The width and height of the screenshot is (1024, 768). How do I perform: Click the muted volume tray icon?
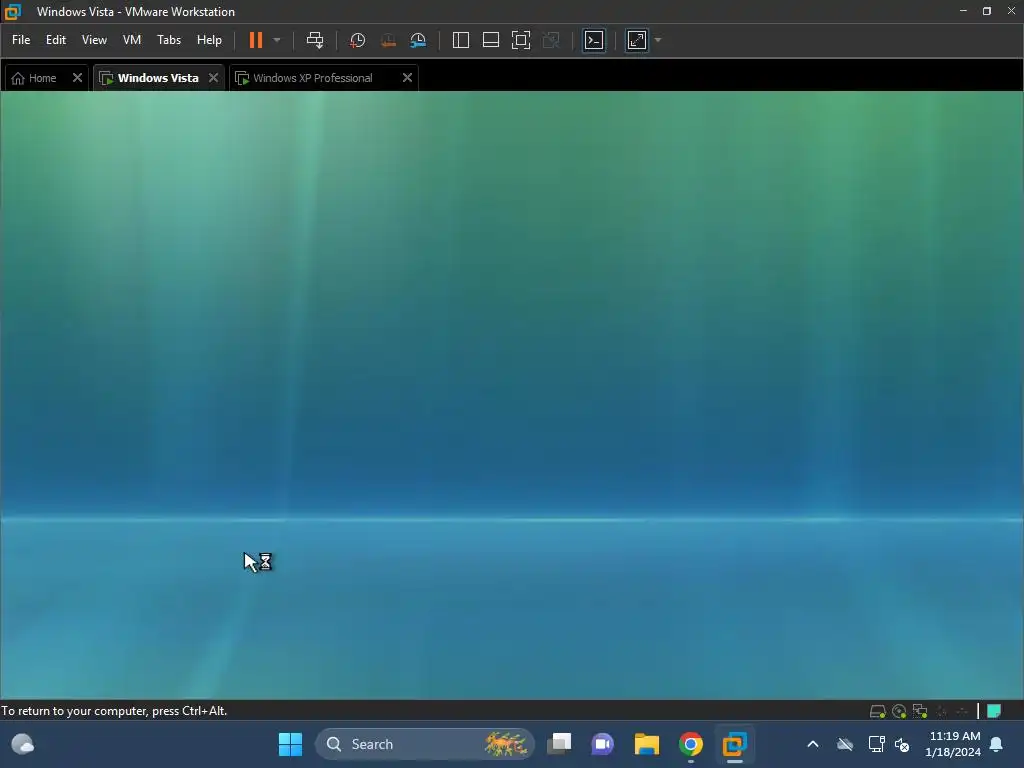[902, 744]
